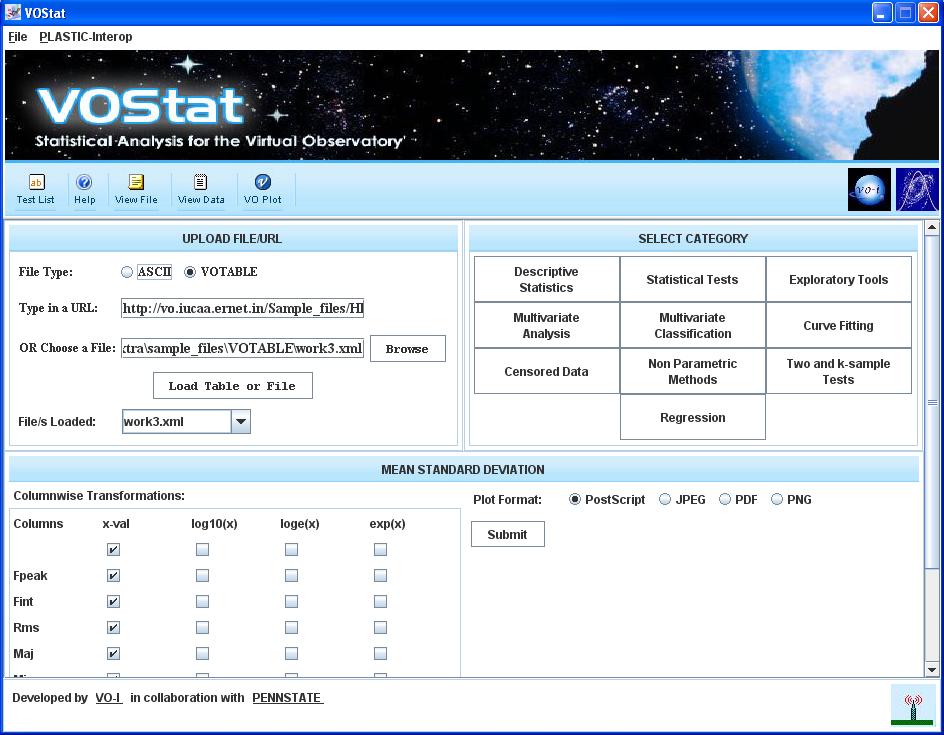Click the Fint column label
Image resolution: width=944 pixels, height=735 pixels.
(23, 602)
